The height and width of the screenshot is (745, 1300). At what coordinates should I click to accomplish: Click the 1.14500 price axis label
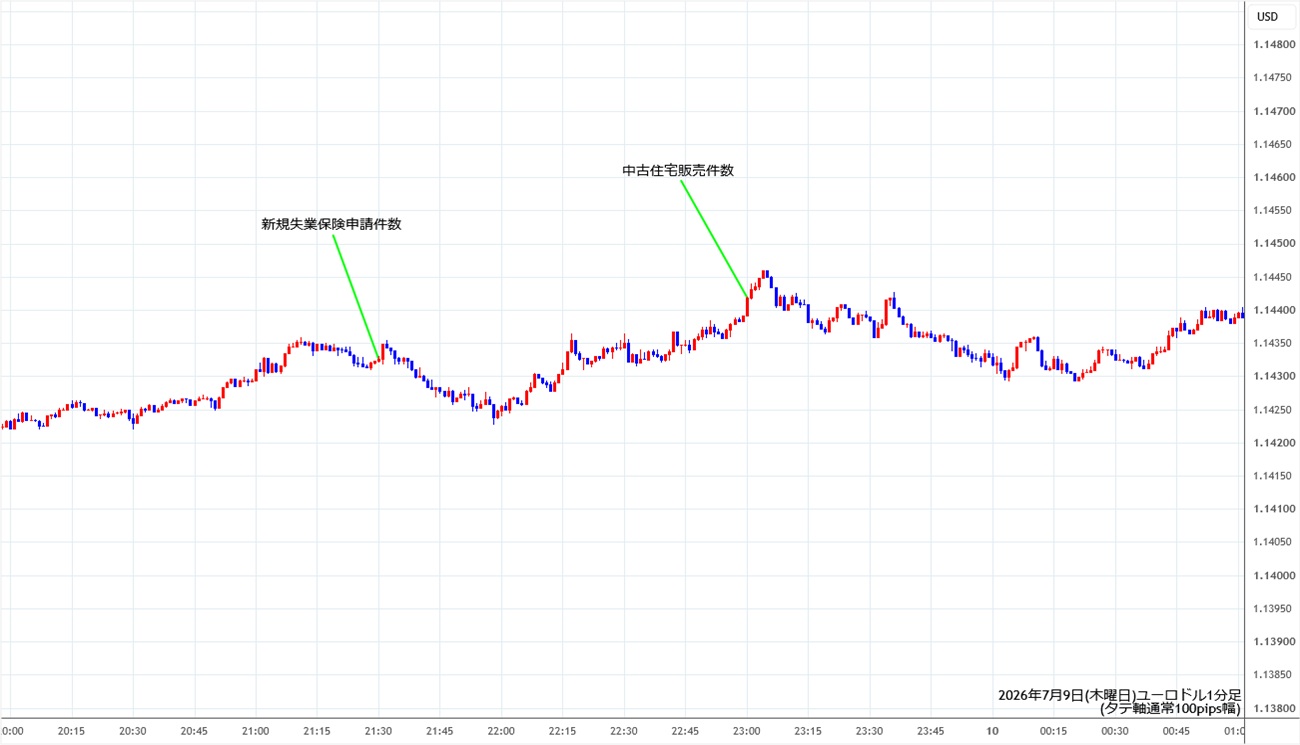click(x=1273, y=244)
